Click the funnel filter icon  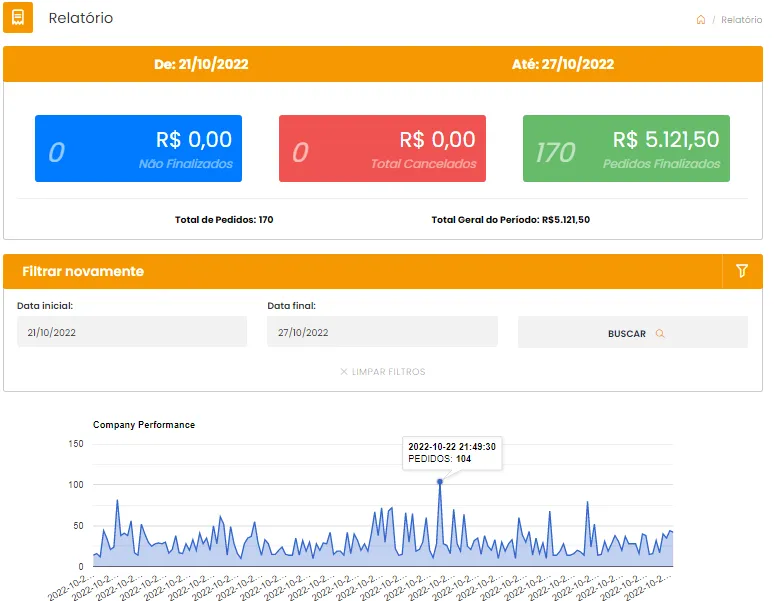pyautogui.click(x=741, y=271)
